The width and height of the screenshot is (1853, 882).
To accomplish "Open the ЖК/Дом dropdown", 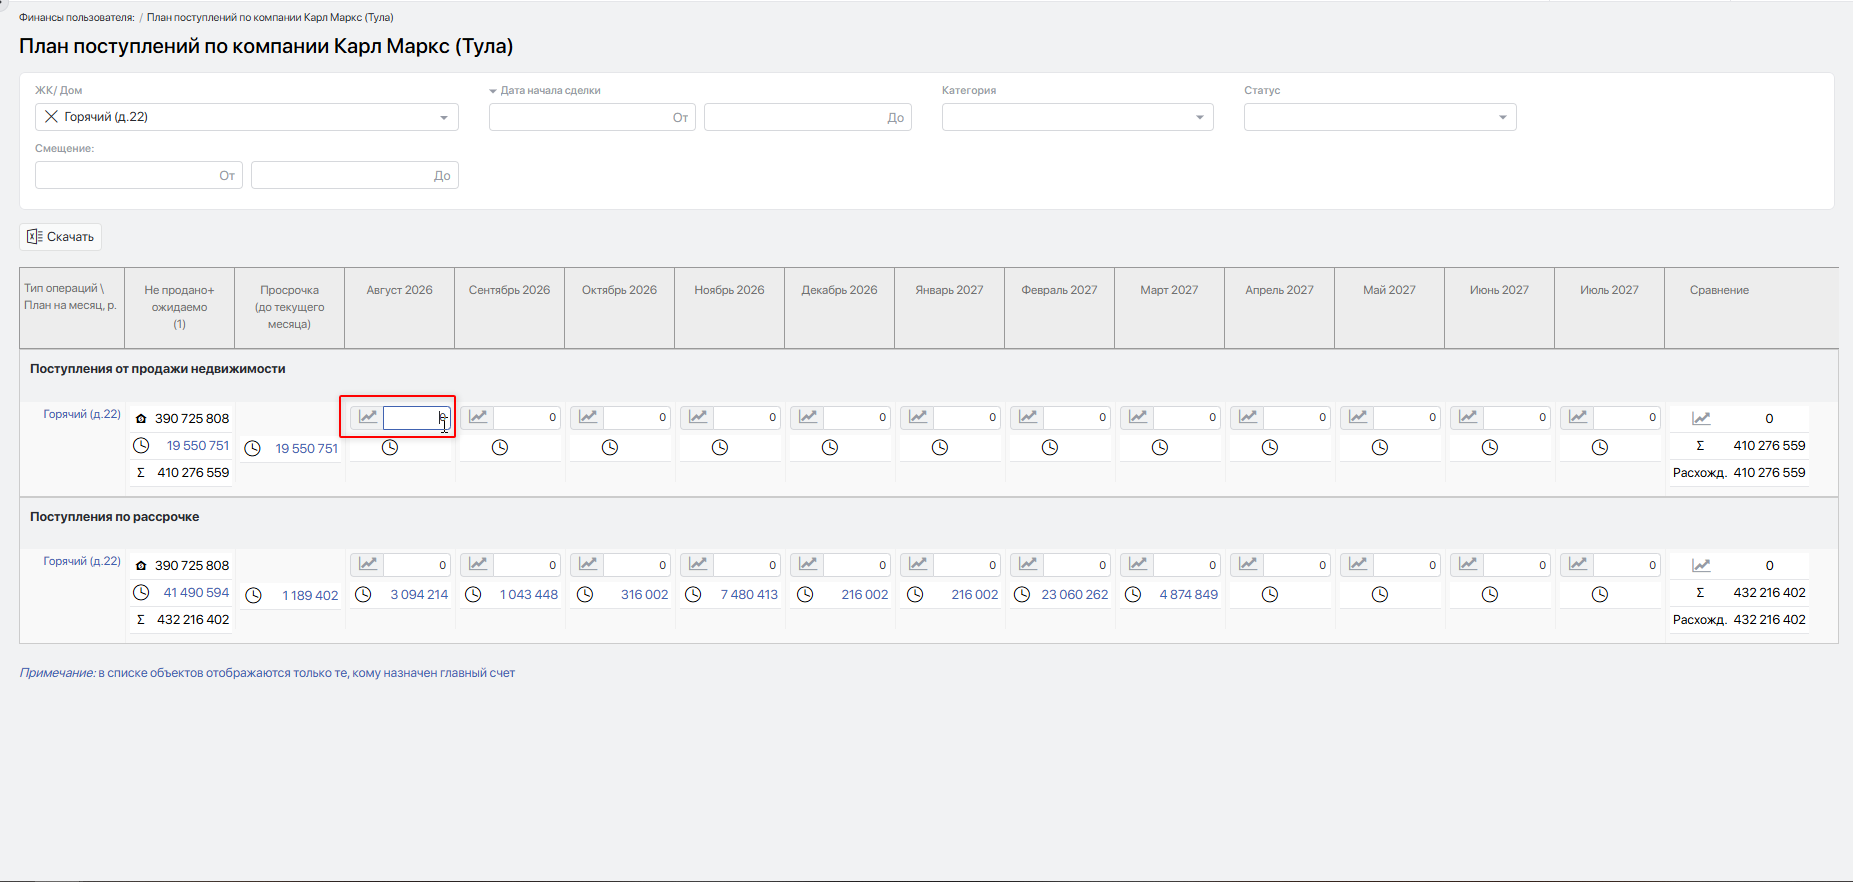I will (x=247, y=117).
